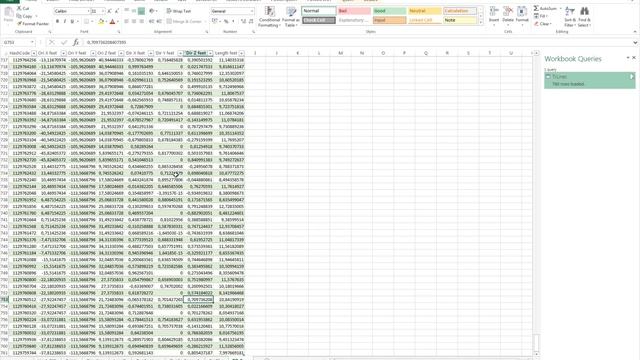Expand the cell styles gallery More arrow
This screenshot has width=640, height=360.
(481, 22)
